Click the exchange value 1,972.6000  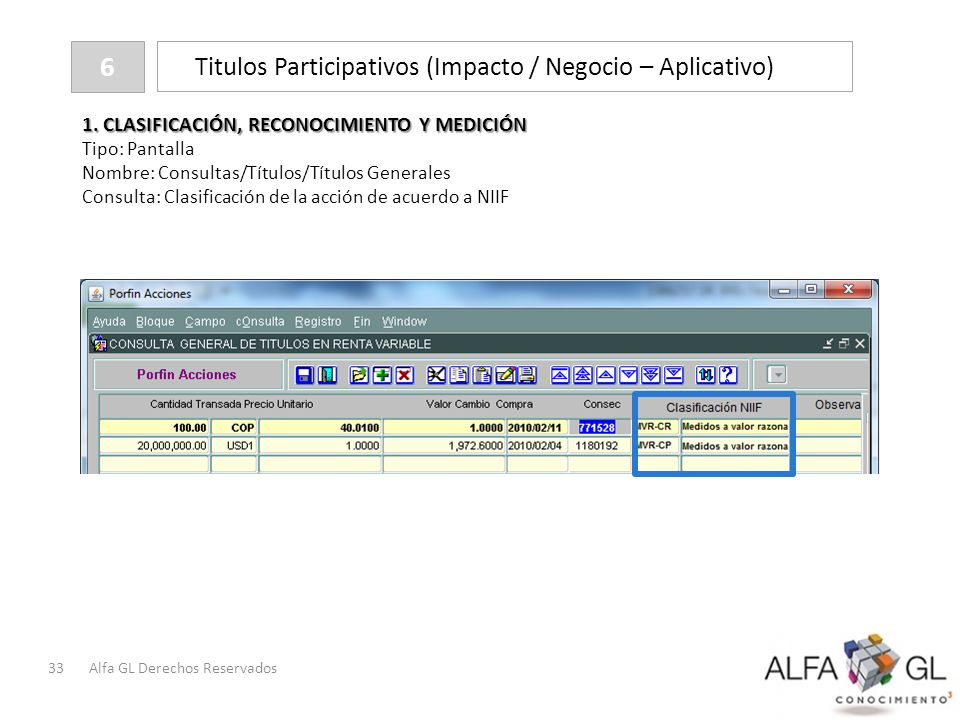point(444,446)
